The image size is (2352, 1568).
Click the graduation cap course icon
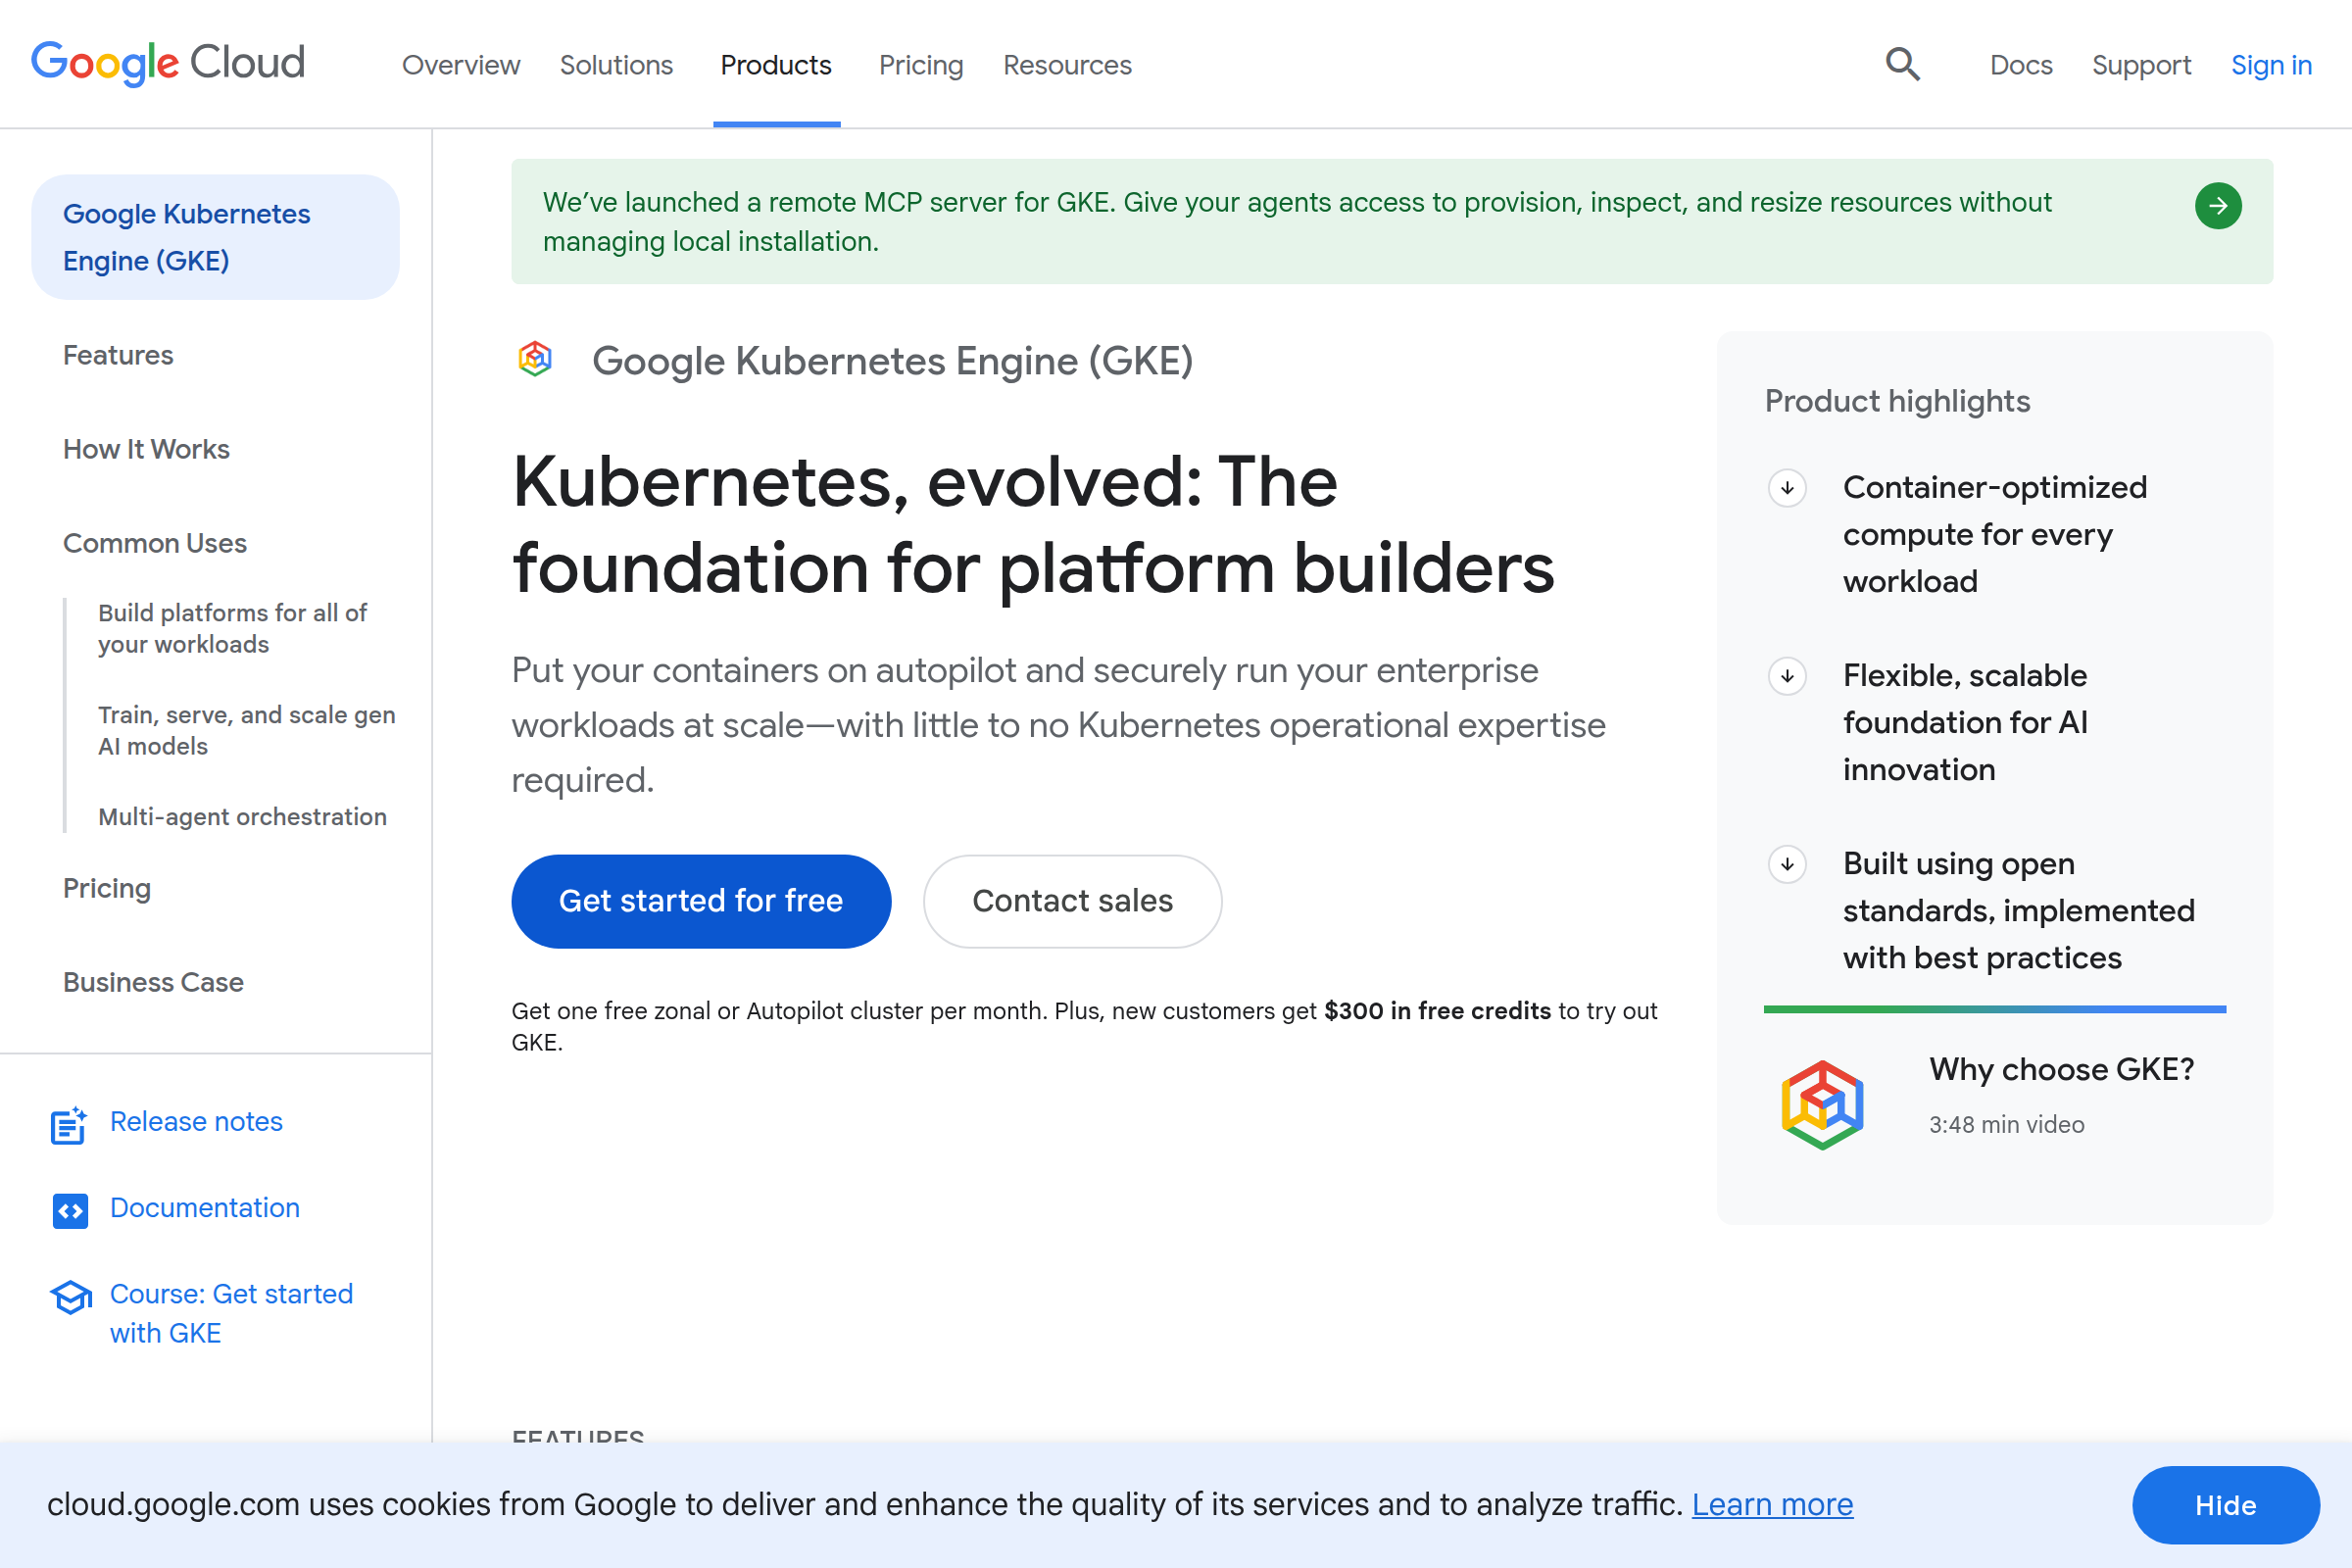(x=70, y=1297)
